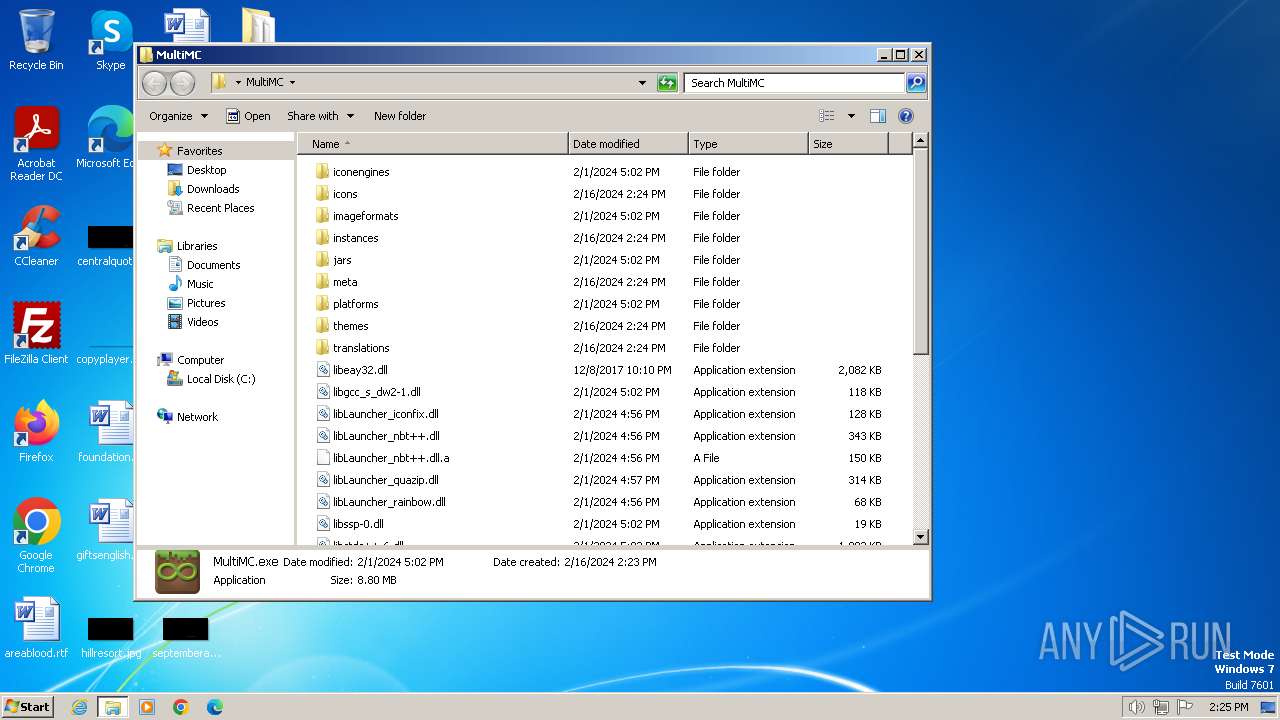Click the Back navigation arrow
1280x720 pixels.
pyautogui.click(x=154, y=83)
